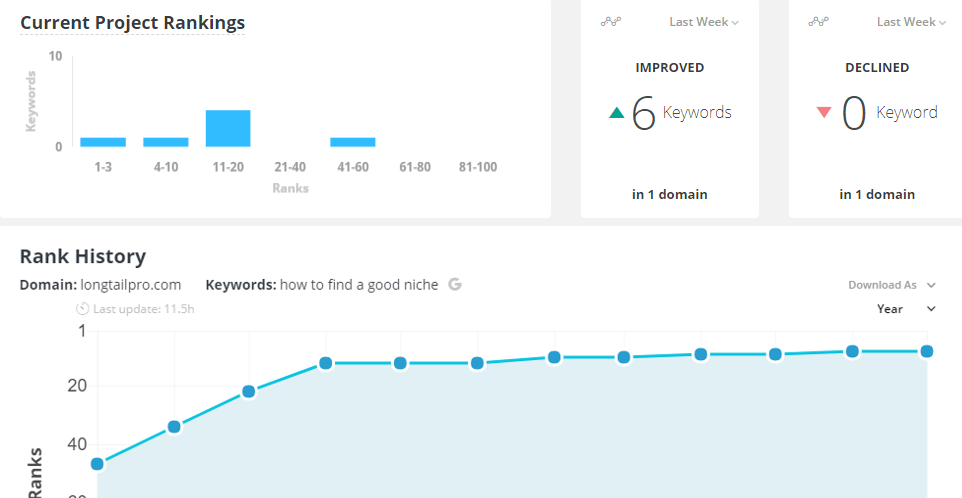
Task: Click the 41-60 ranks bar
Action: pos(353,142)
